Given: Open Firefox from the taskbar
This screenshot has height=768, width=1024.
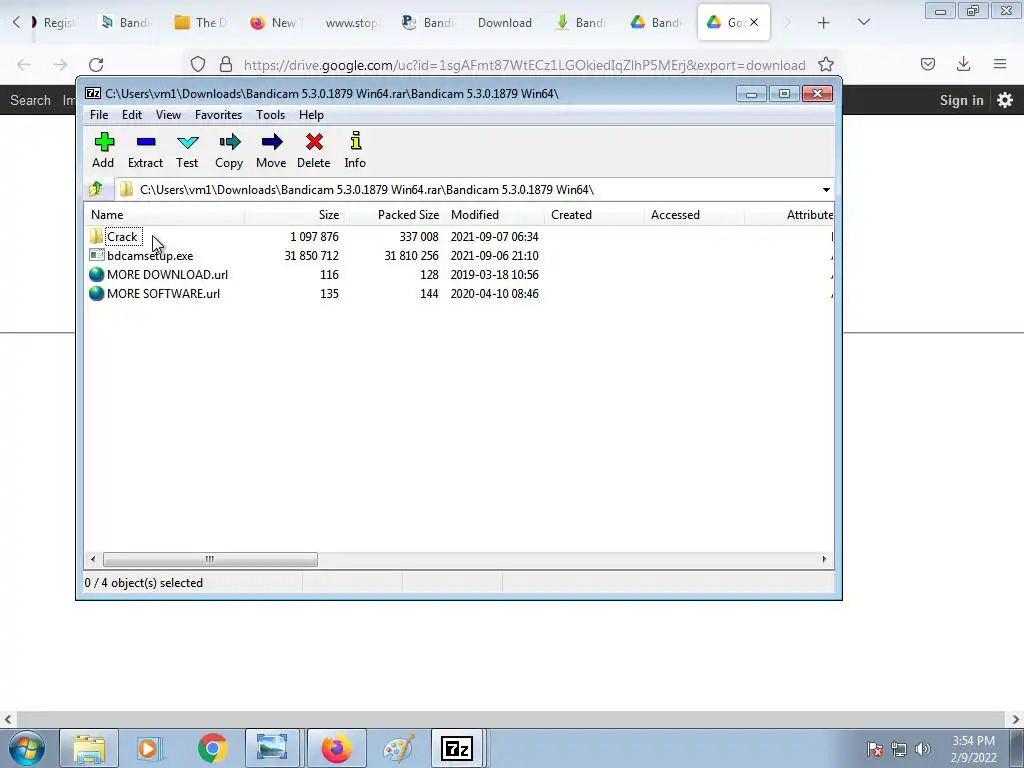Looking at the screenshot, I should [336, 748].
